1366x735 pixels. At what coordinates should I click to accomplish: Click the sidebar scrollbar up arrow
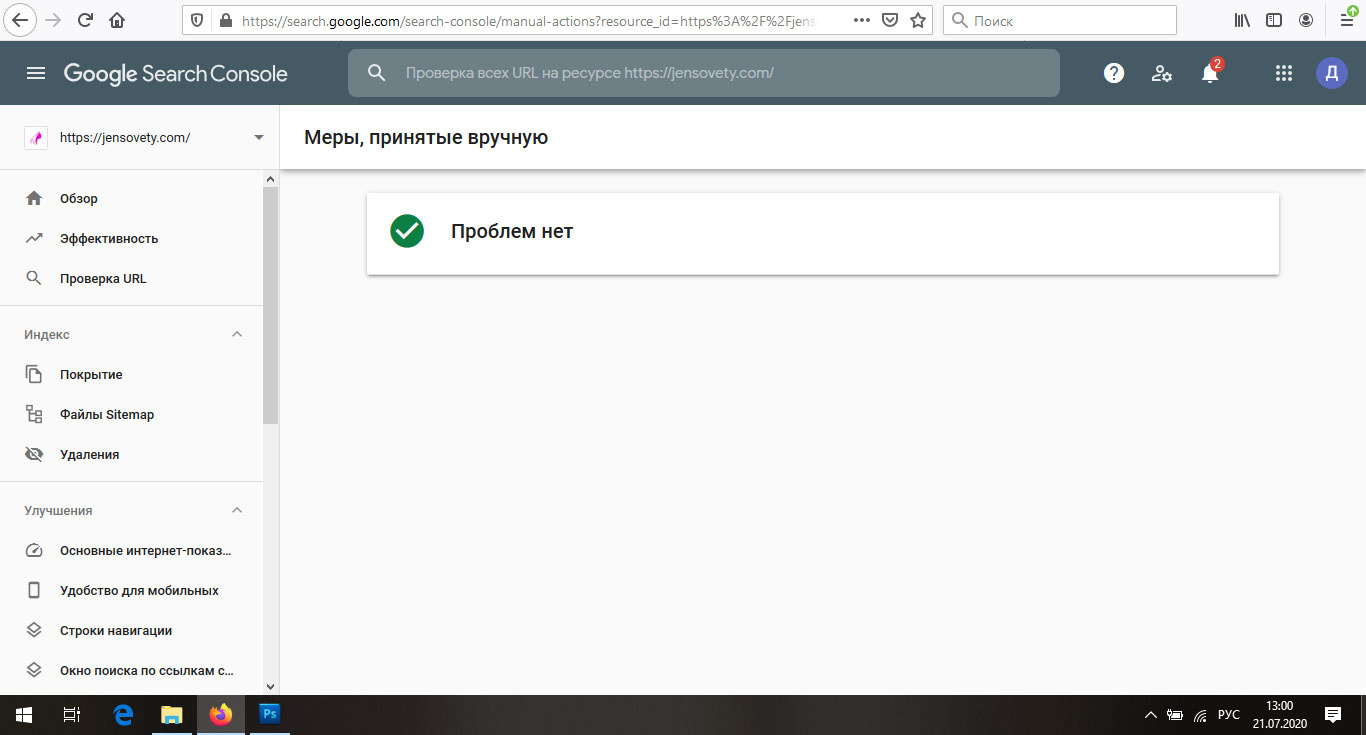[x=270, y=179]
